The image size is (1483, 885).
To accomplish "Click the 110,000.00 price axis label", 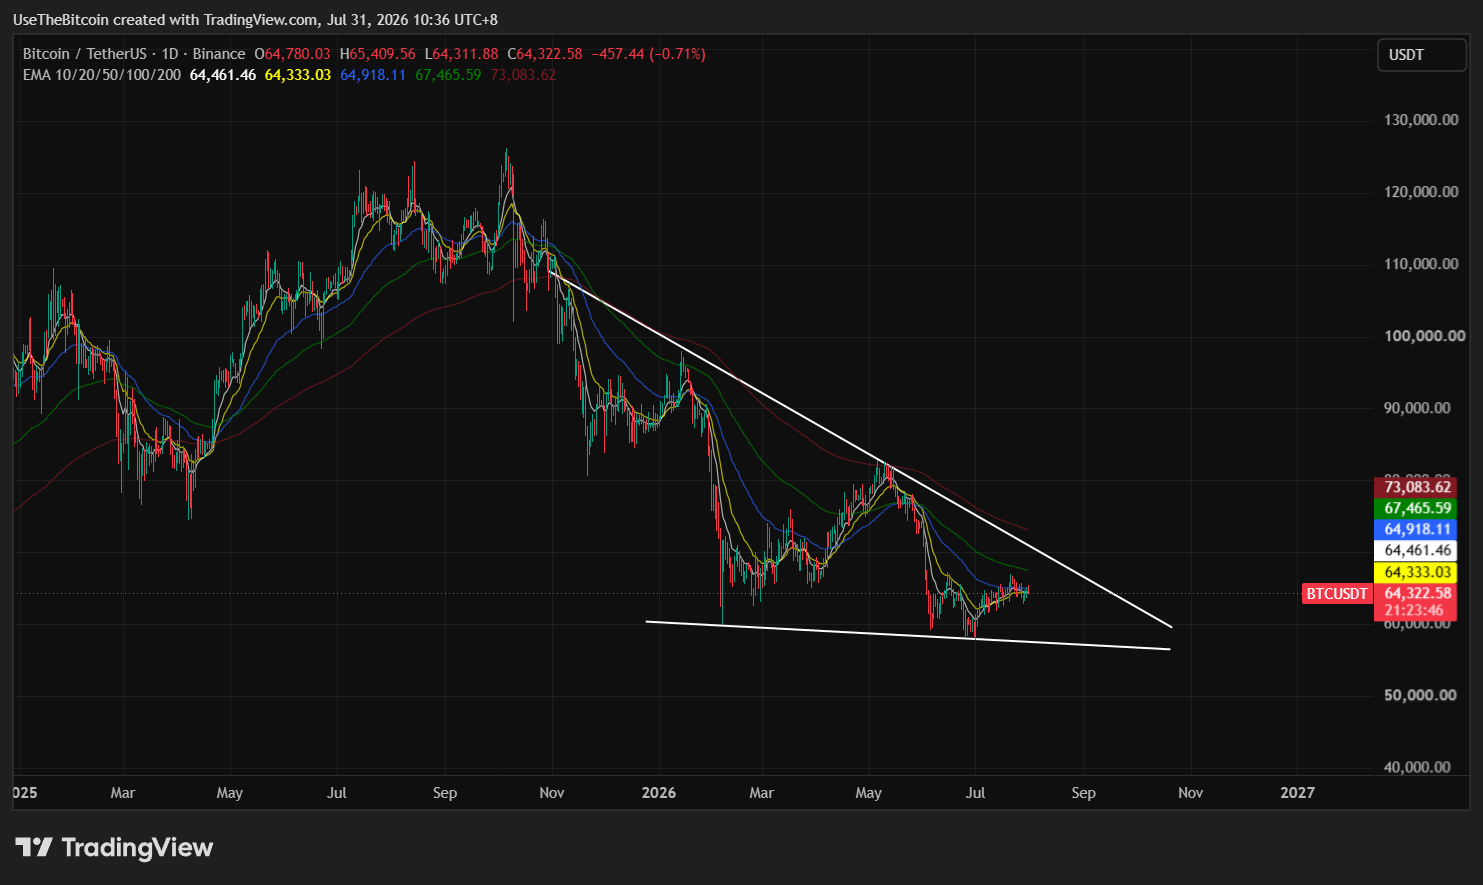I will (1421, 264).
